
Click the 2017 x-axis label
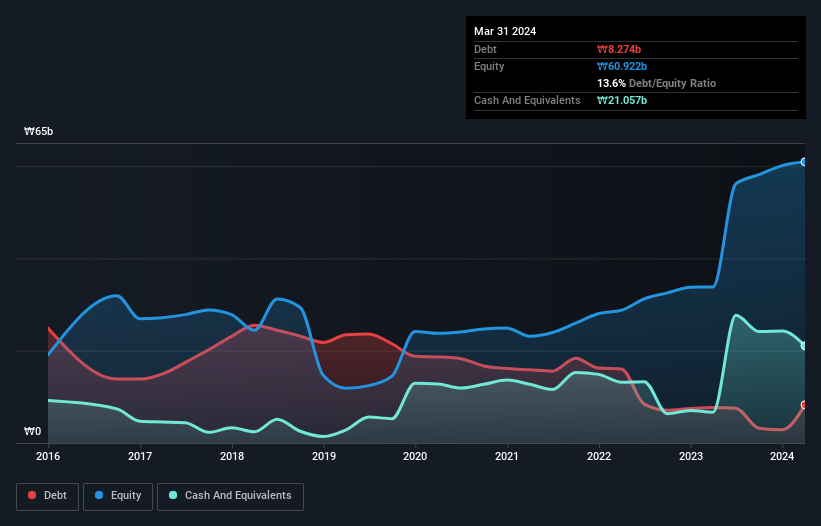(x=140, y=456)
